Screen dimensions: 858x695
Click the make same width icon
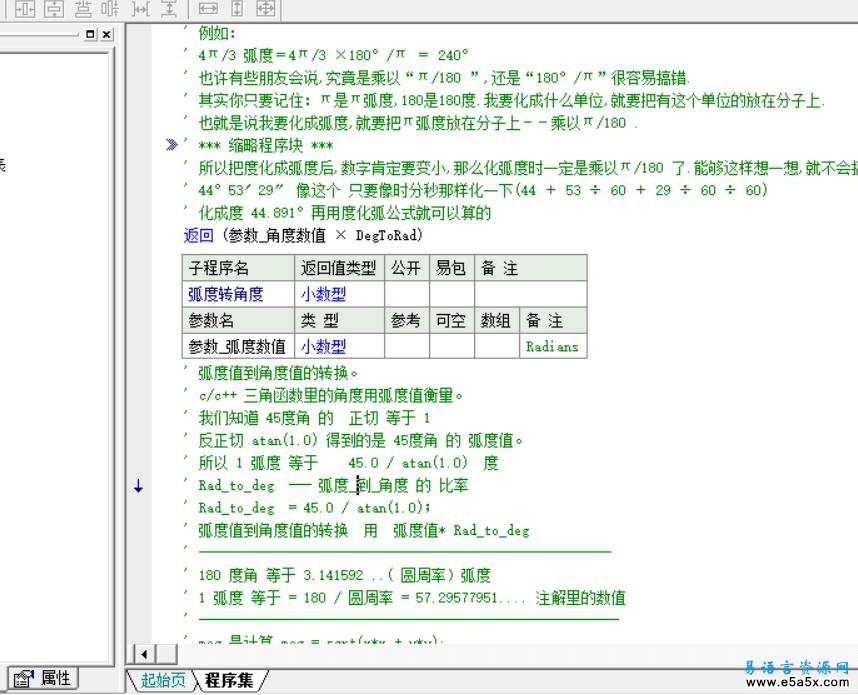[x=208, y=8]
